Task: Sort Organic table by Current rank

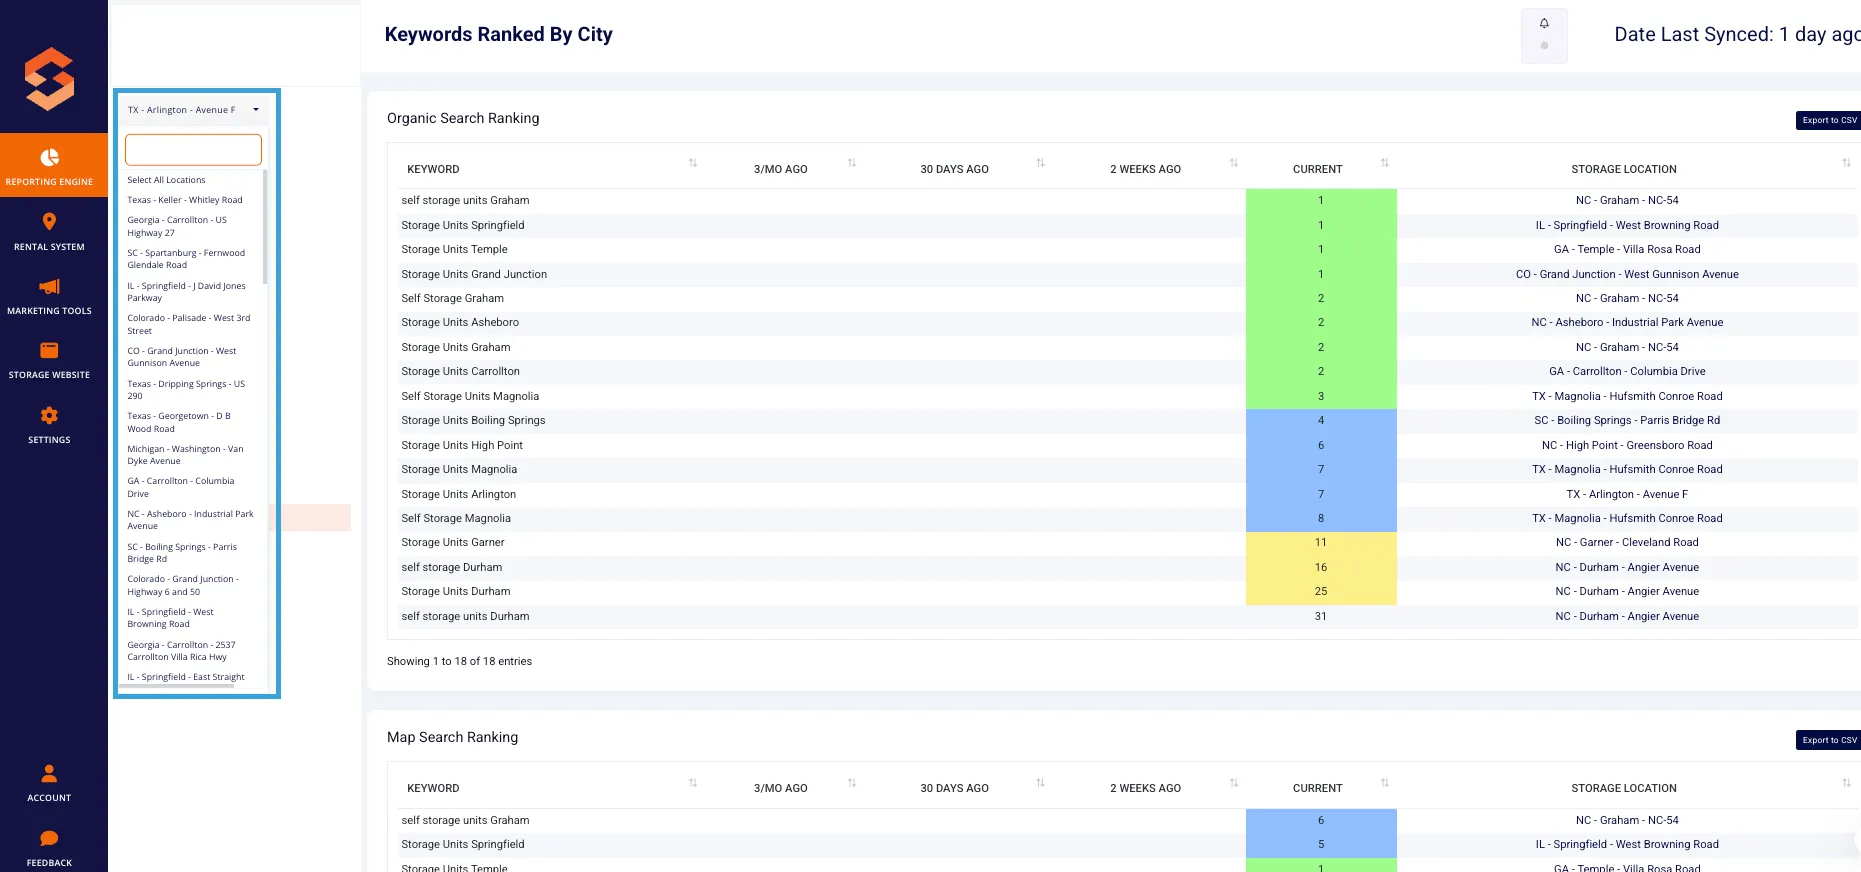Action: [x=1384, y=163]
